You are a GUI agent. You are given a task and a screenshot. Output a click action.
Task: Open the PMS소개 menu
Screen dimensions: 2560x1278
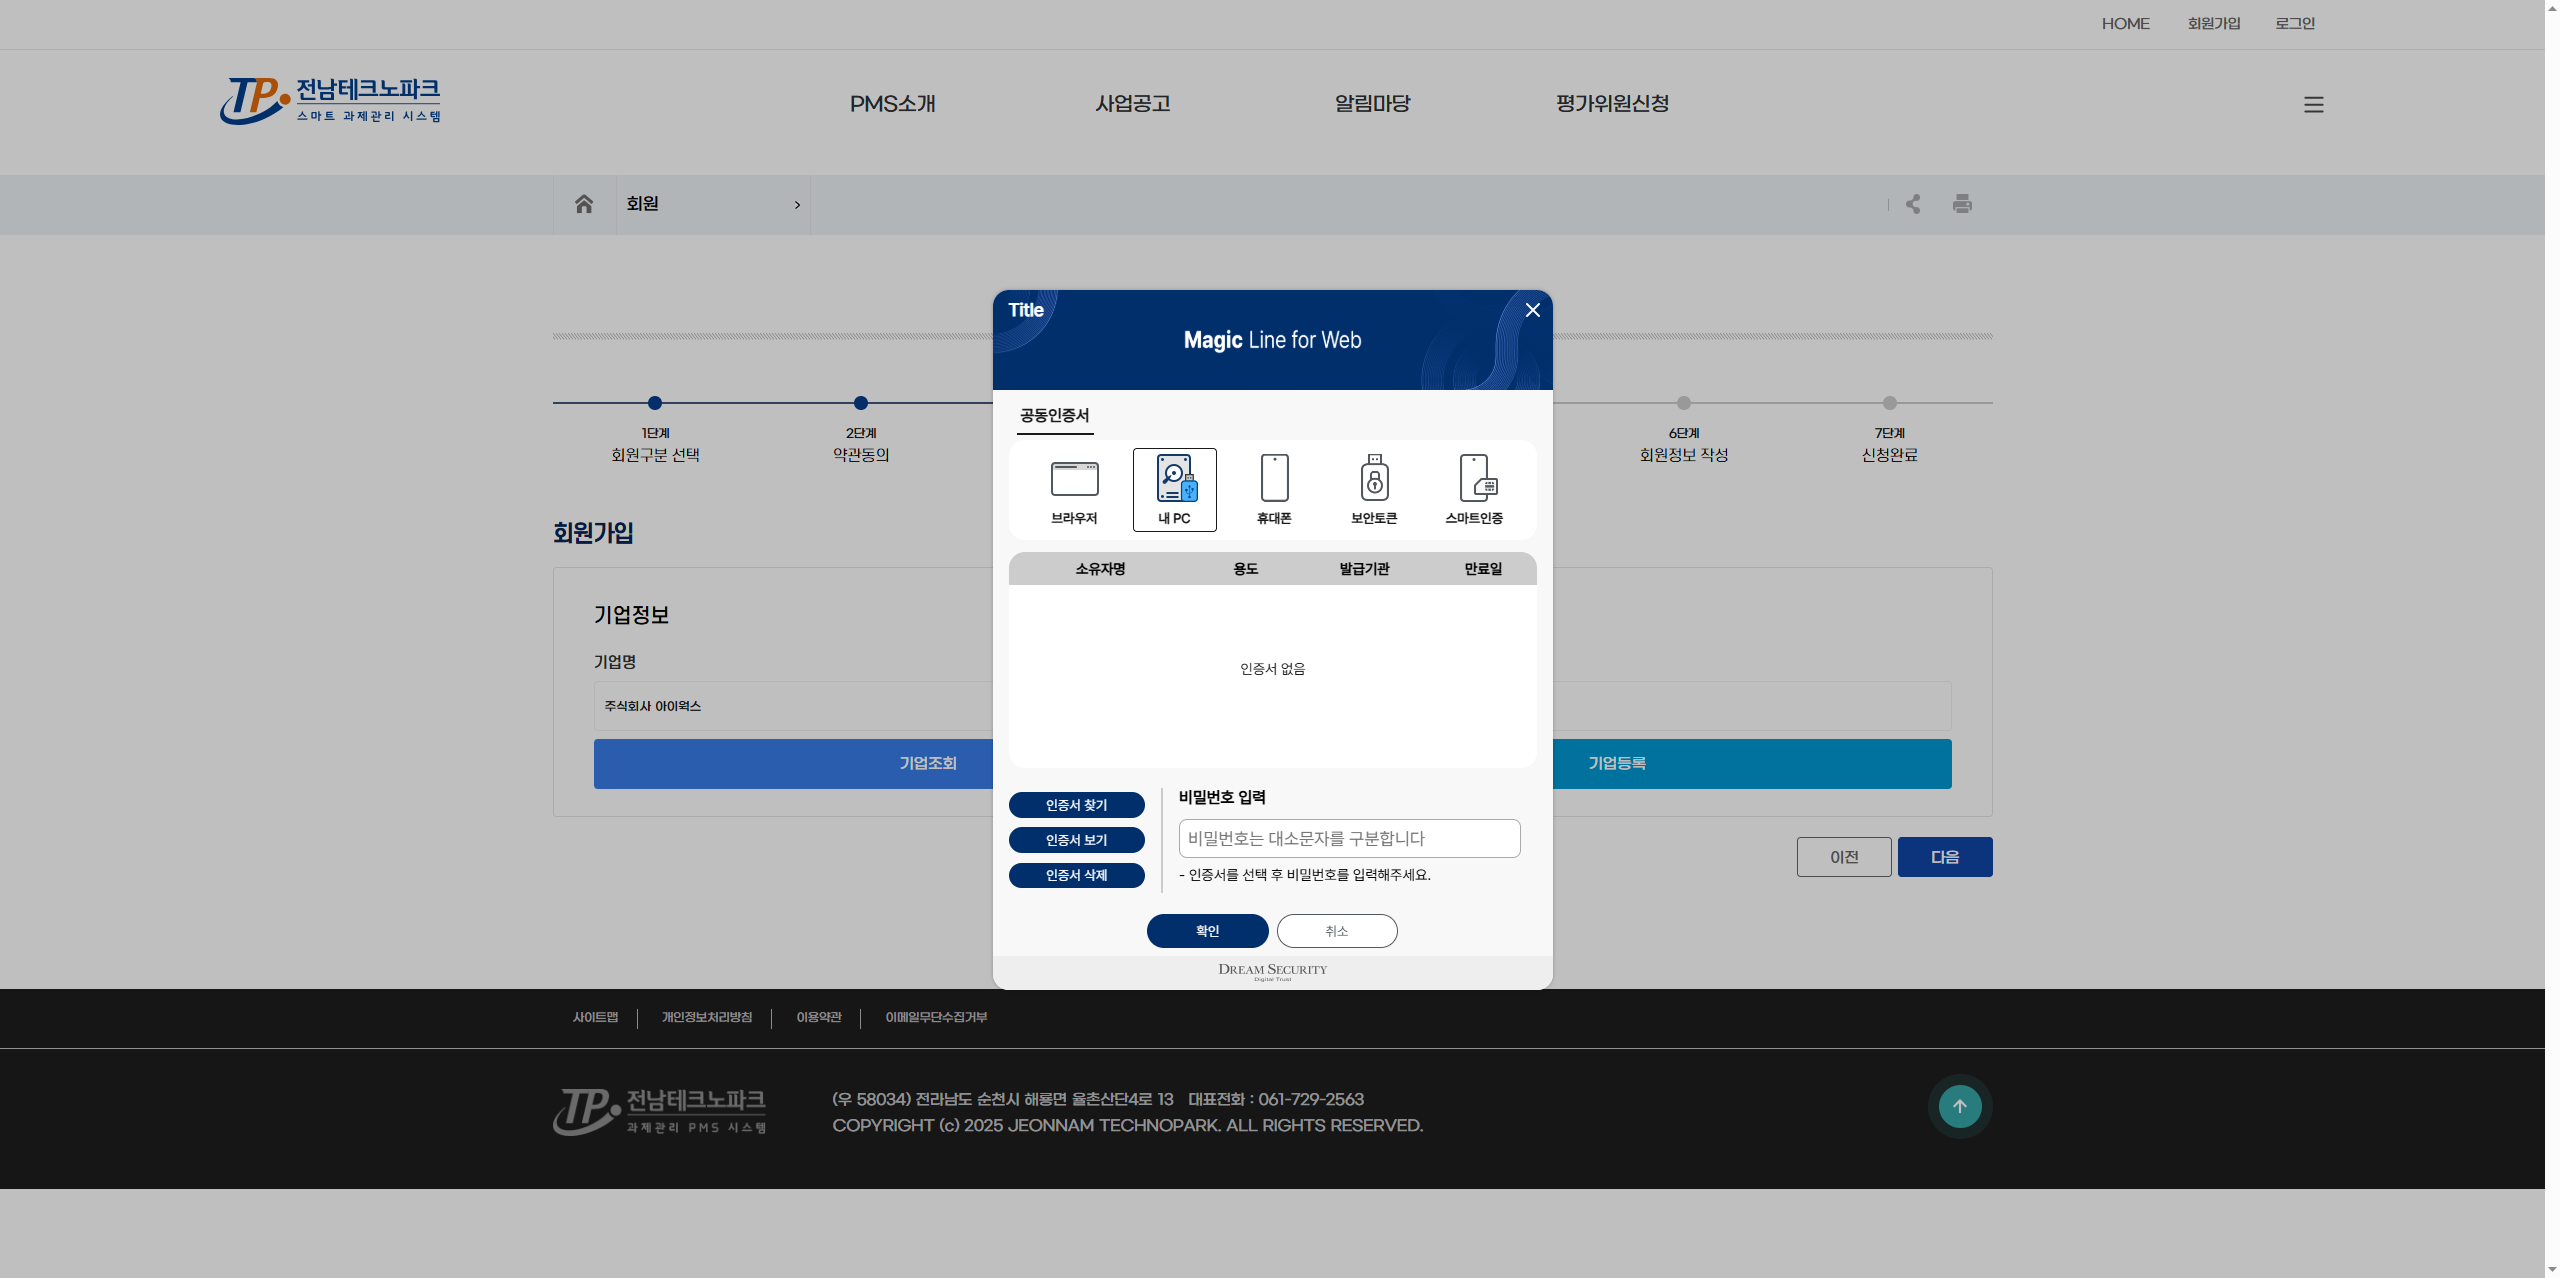pyautogui.click(x=893, y=104)
